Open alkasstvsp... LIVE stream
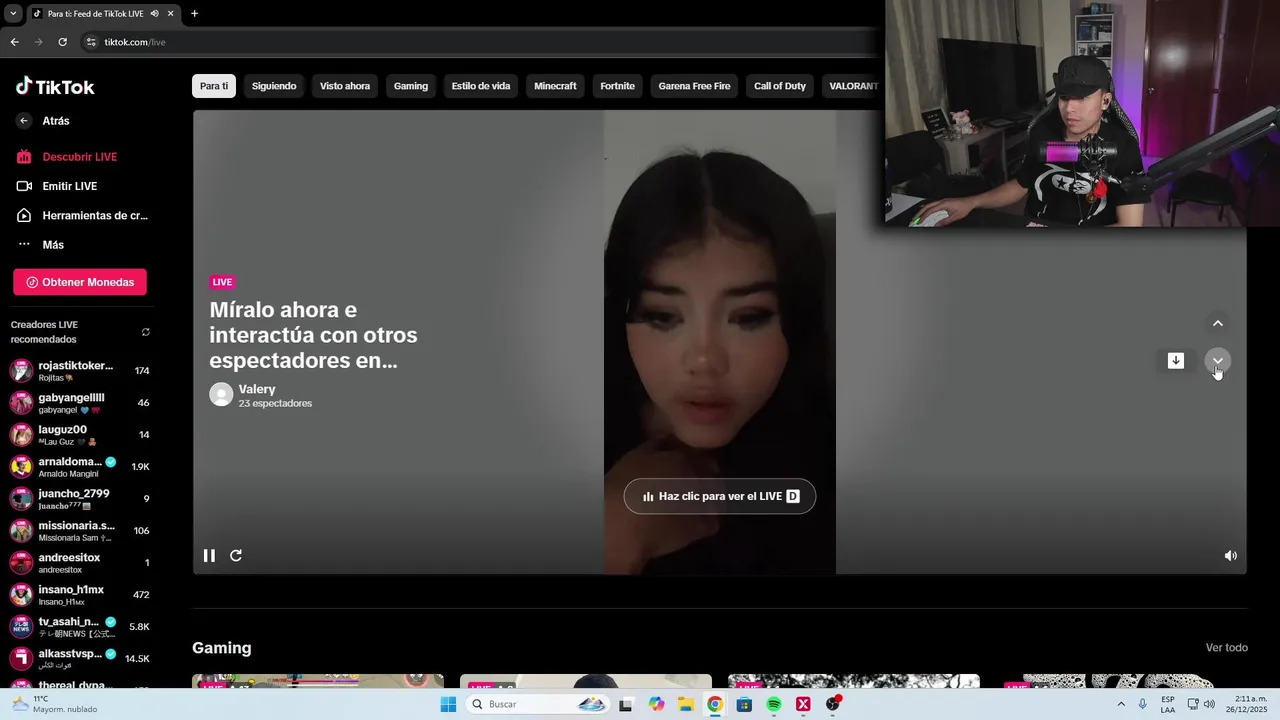 (x=80, y=659)
